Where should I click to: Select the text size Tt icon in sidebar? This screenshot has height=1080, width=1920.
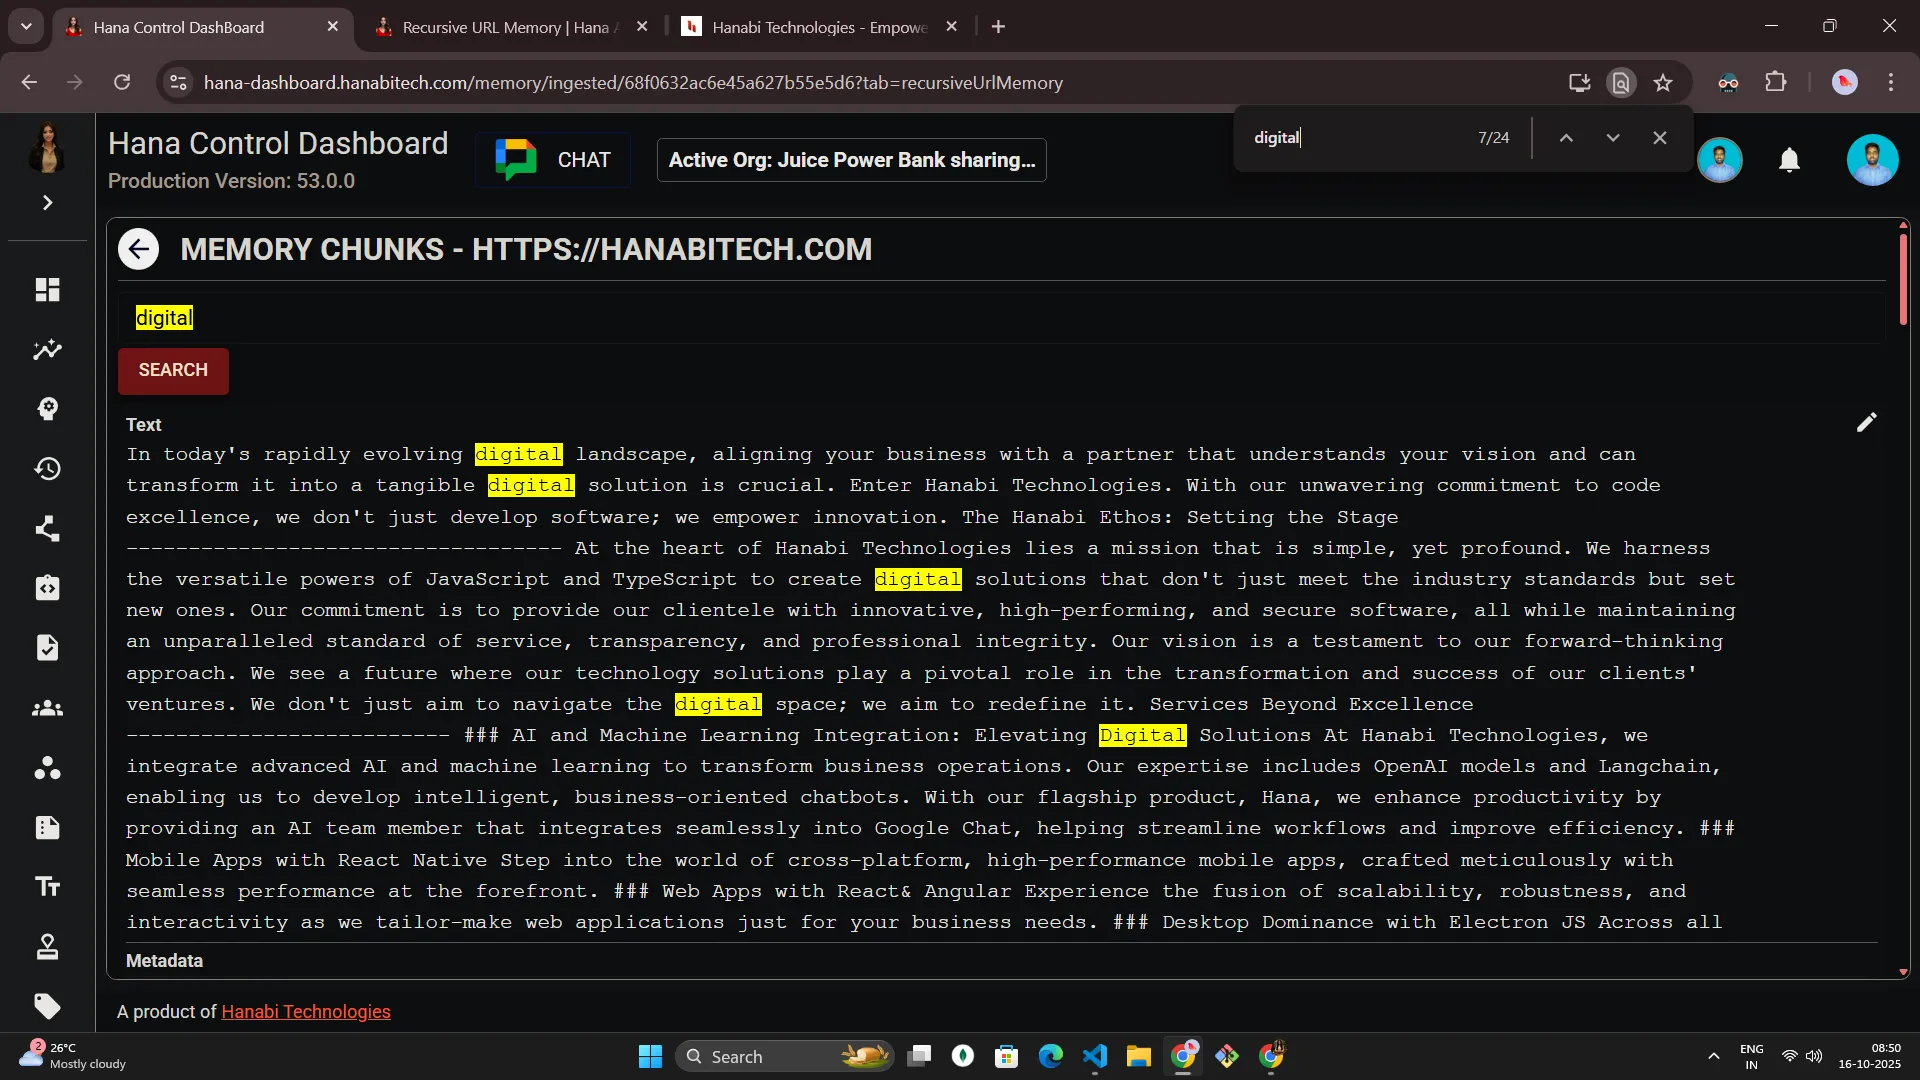coord(47,887)
